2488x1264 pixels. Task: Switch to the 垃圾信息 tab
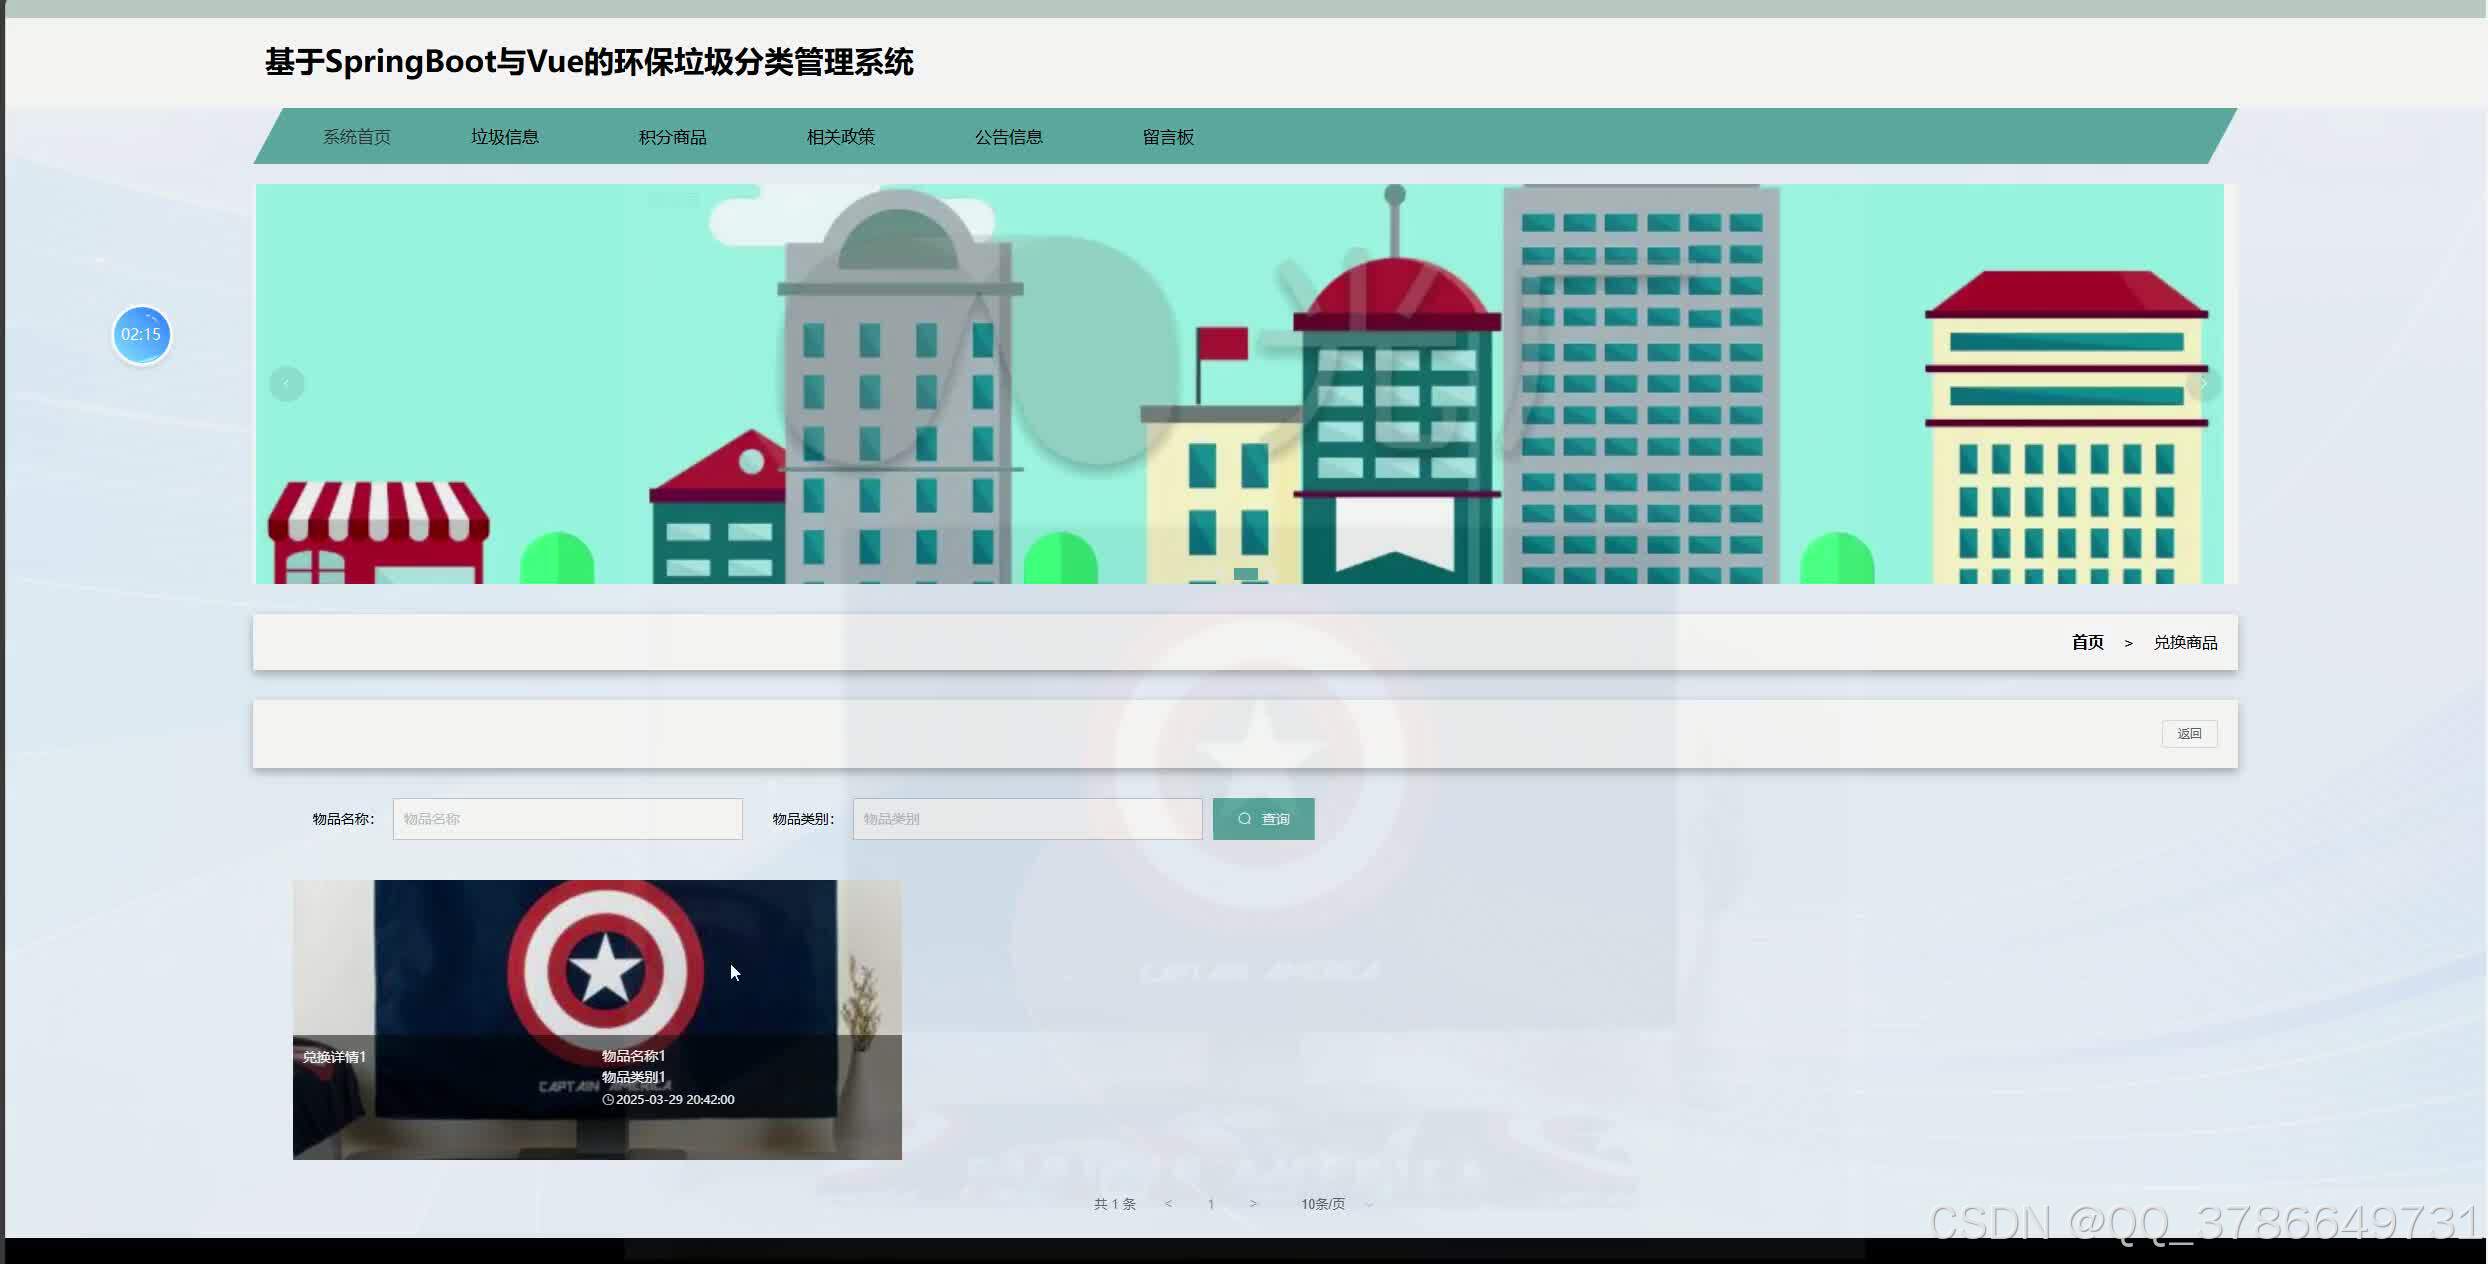[x=505, y=136]
